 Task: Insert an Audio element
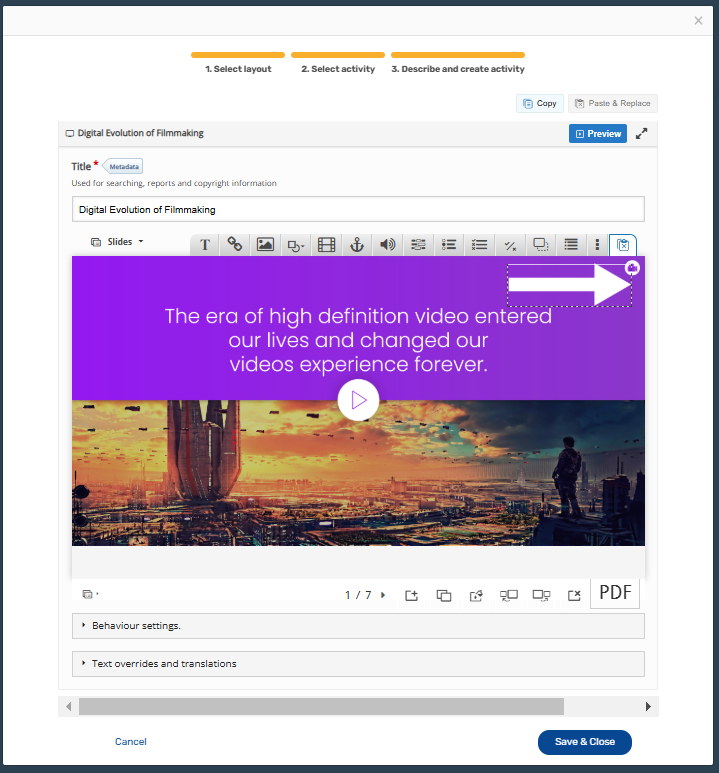click(x=388, y=245)
